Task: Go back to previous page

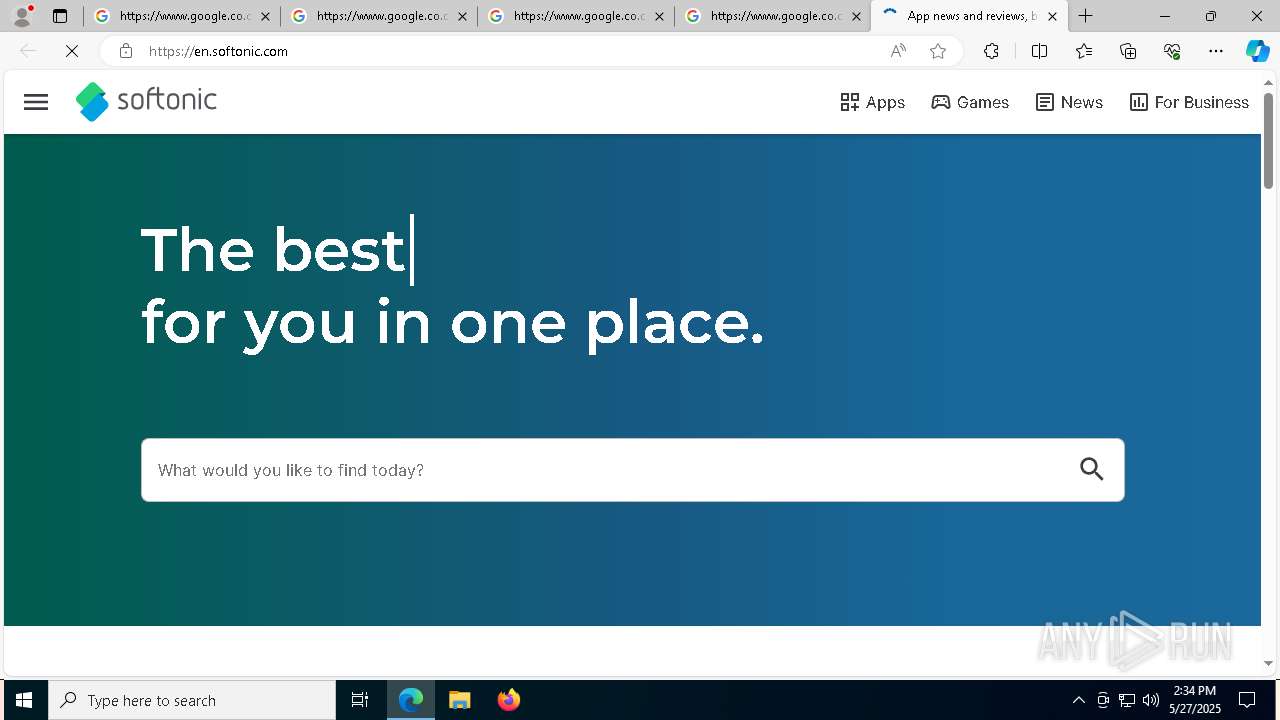Action: [28, 51]
